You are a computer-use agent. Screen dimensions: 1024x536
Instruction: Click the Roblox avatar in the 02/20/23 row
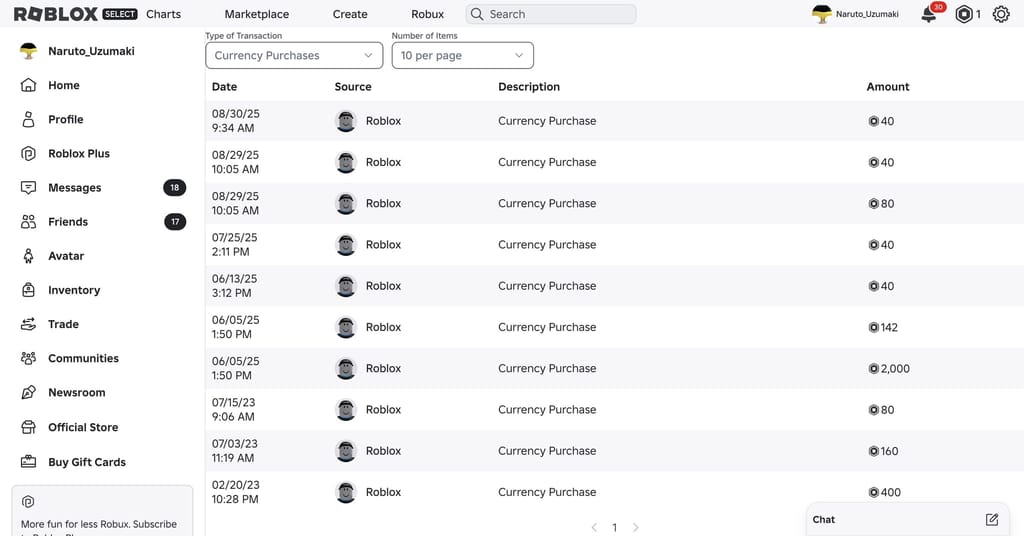click(x=345, y=492)
